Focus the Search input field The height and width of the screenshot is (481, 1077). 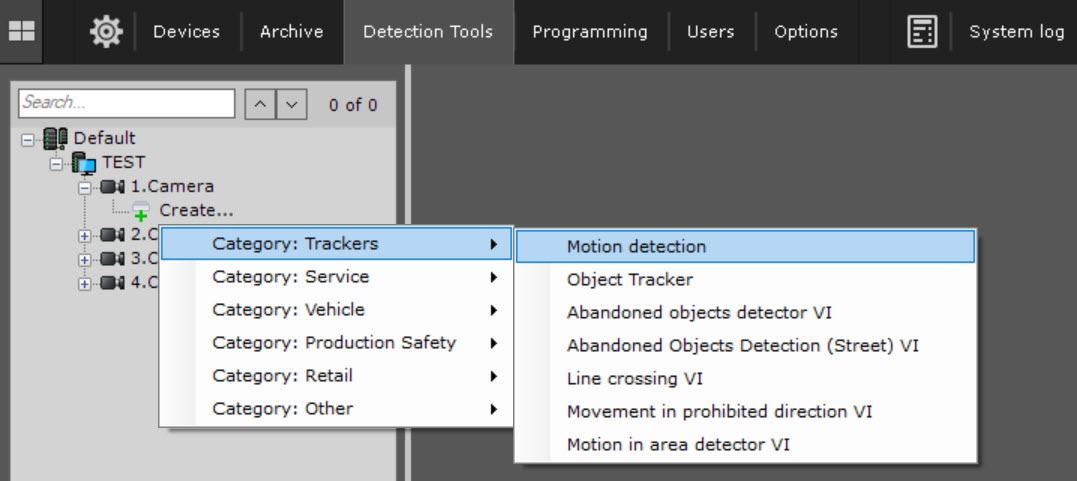(x=126, y=103)
